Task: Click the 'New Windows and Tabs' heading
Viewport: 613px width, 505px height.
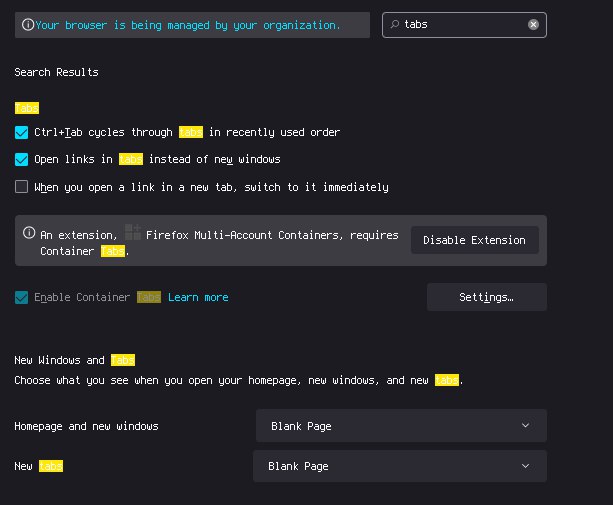Action: [x=75, y=360]
